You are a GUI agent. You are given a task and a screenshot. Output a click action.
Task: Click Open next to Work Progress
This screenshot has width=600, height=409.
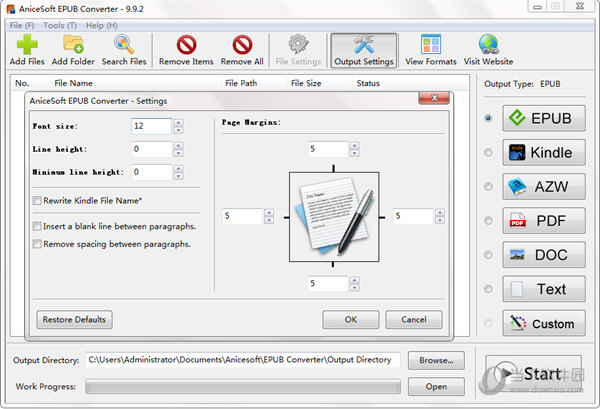coord(436,386)
